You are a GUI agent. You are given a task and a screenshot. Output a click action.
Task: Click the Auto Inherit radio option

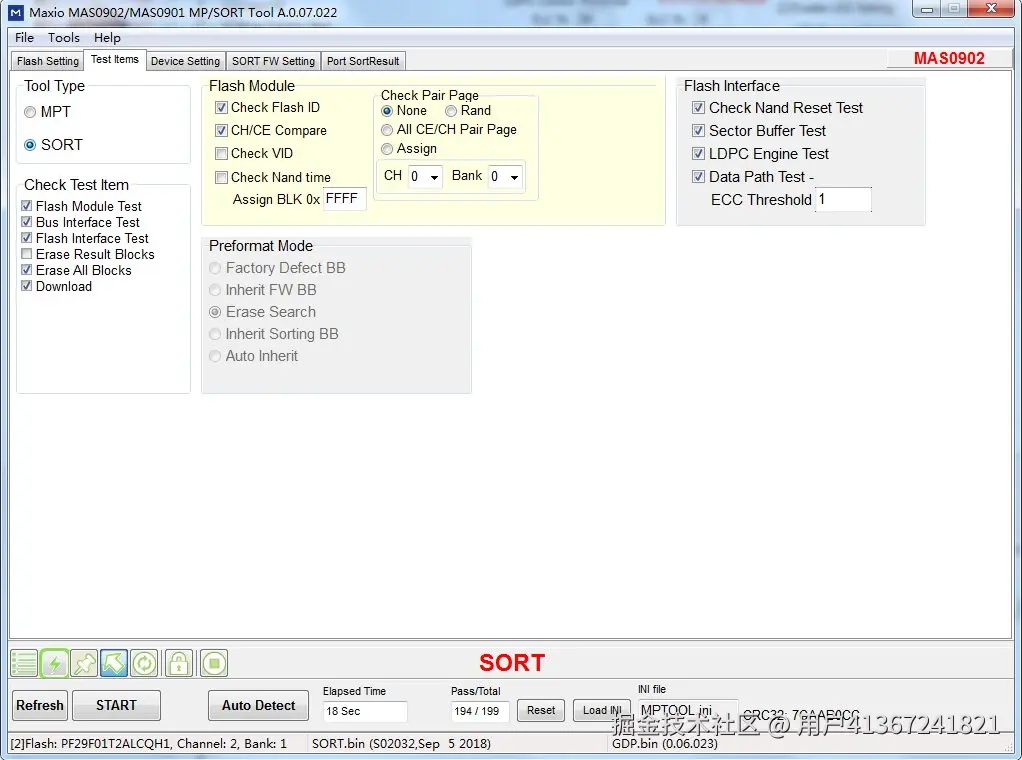pyautogui.click(x=215, y=357)
